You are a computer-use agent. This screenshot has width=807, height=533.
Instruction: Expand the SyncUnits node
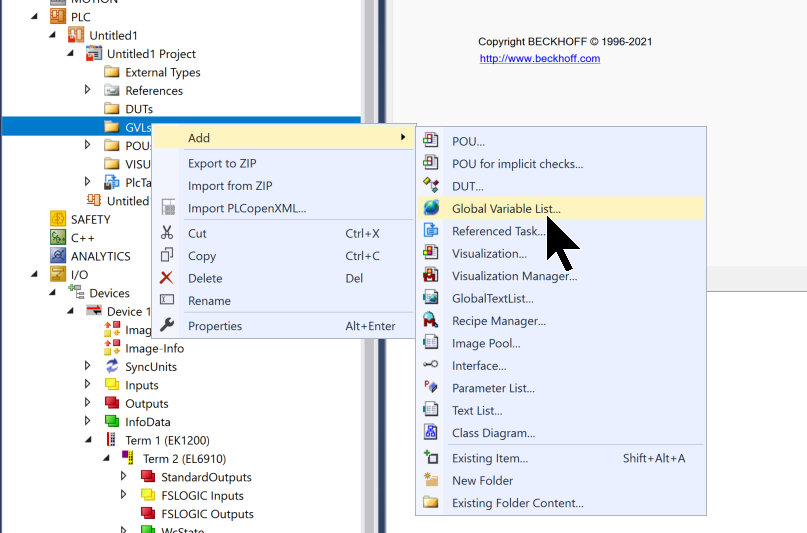(x=87, y=366)
